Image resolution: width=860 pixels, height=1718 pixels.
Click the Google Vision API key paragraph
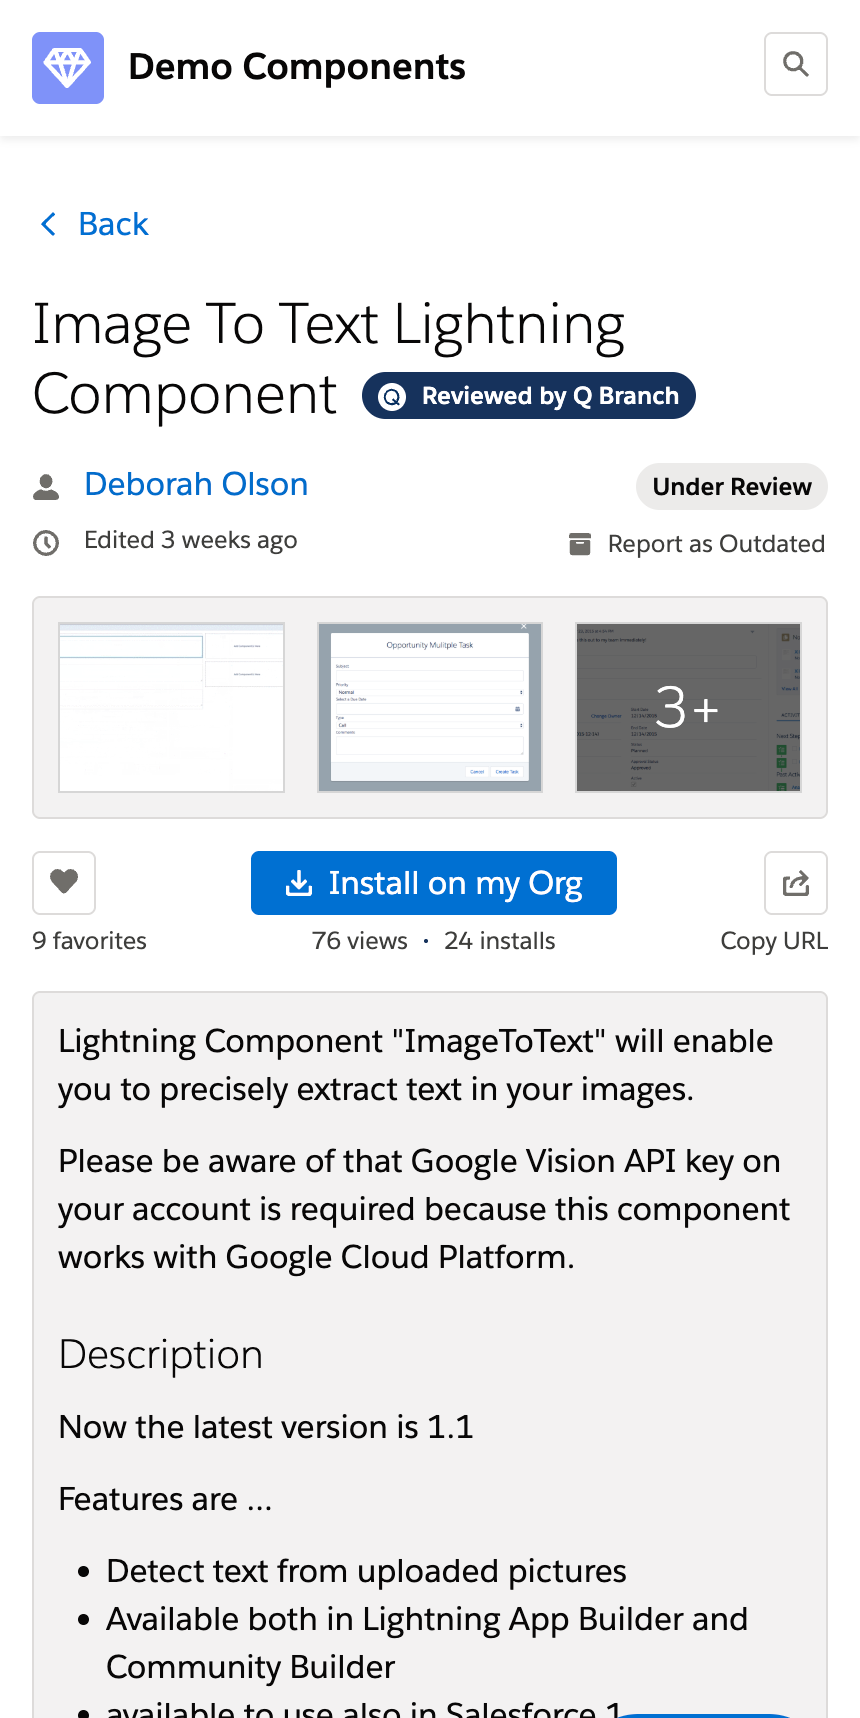click(x=424, y=1209)
